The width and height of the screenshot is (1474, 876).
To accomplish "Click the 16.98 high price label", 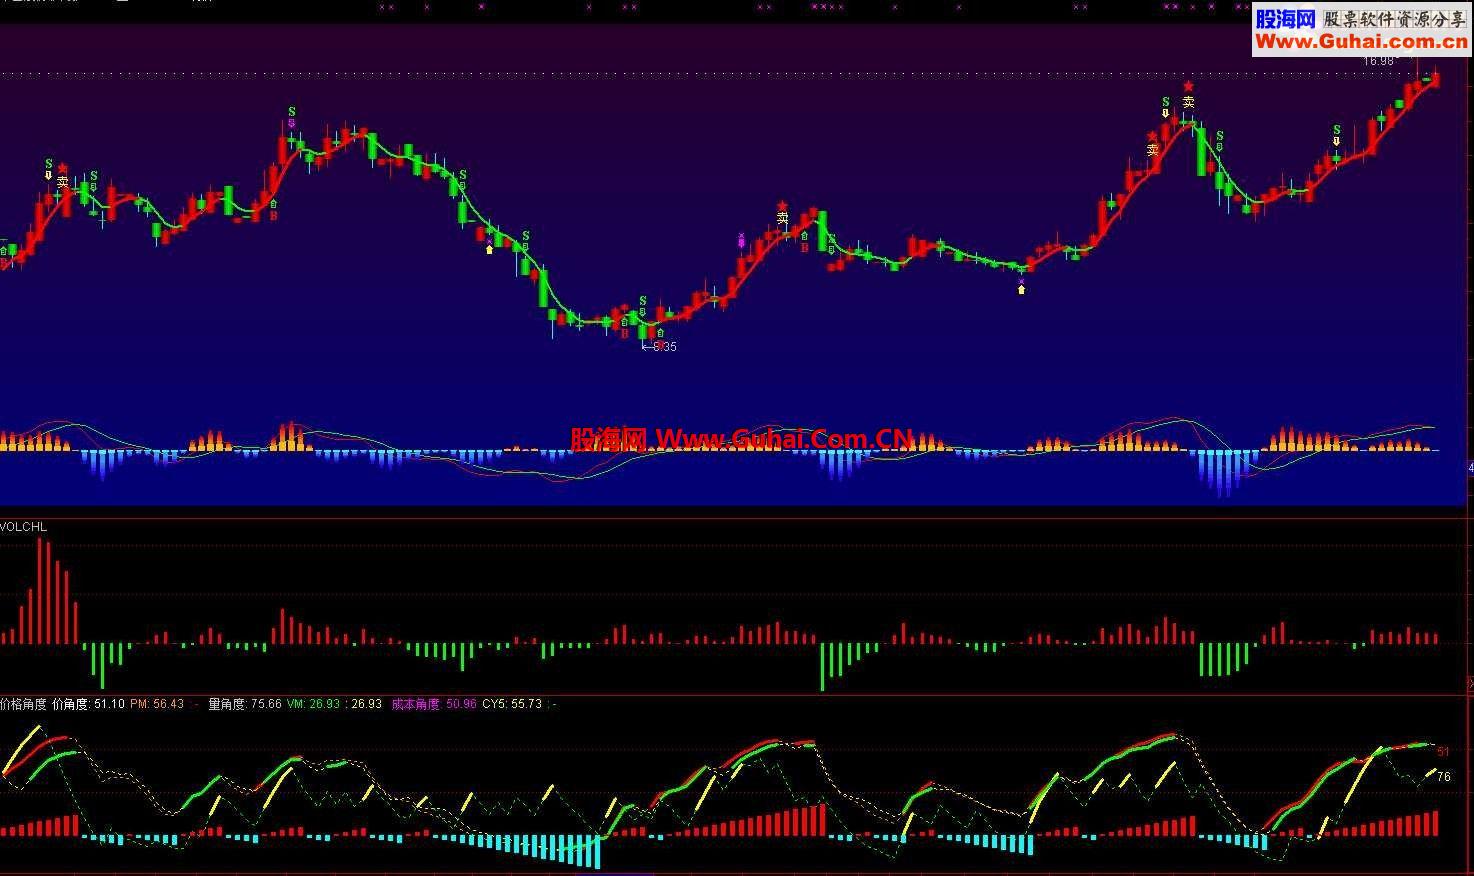I will pos(1378,61).
